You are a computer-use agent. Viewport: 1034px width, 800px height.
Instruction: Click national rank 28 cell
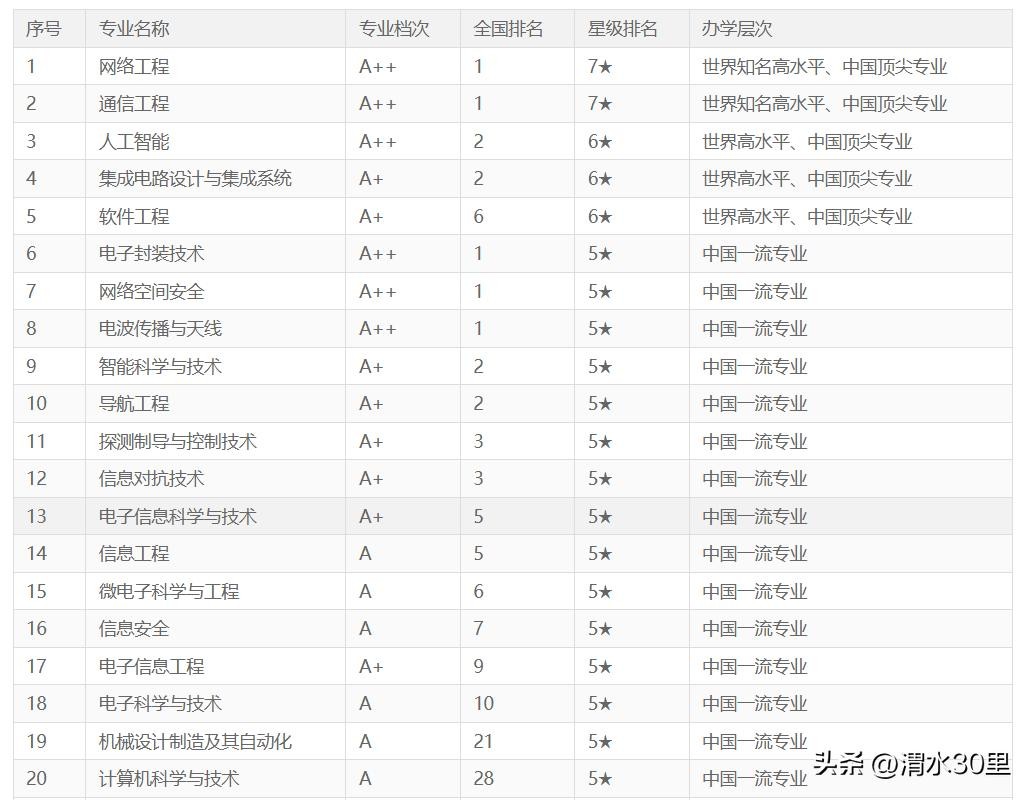point(483,779)
